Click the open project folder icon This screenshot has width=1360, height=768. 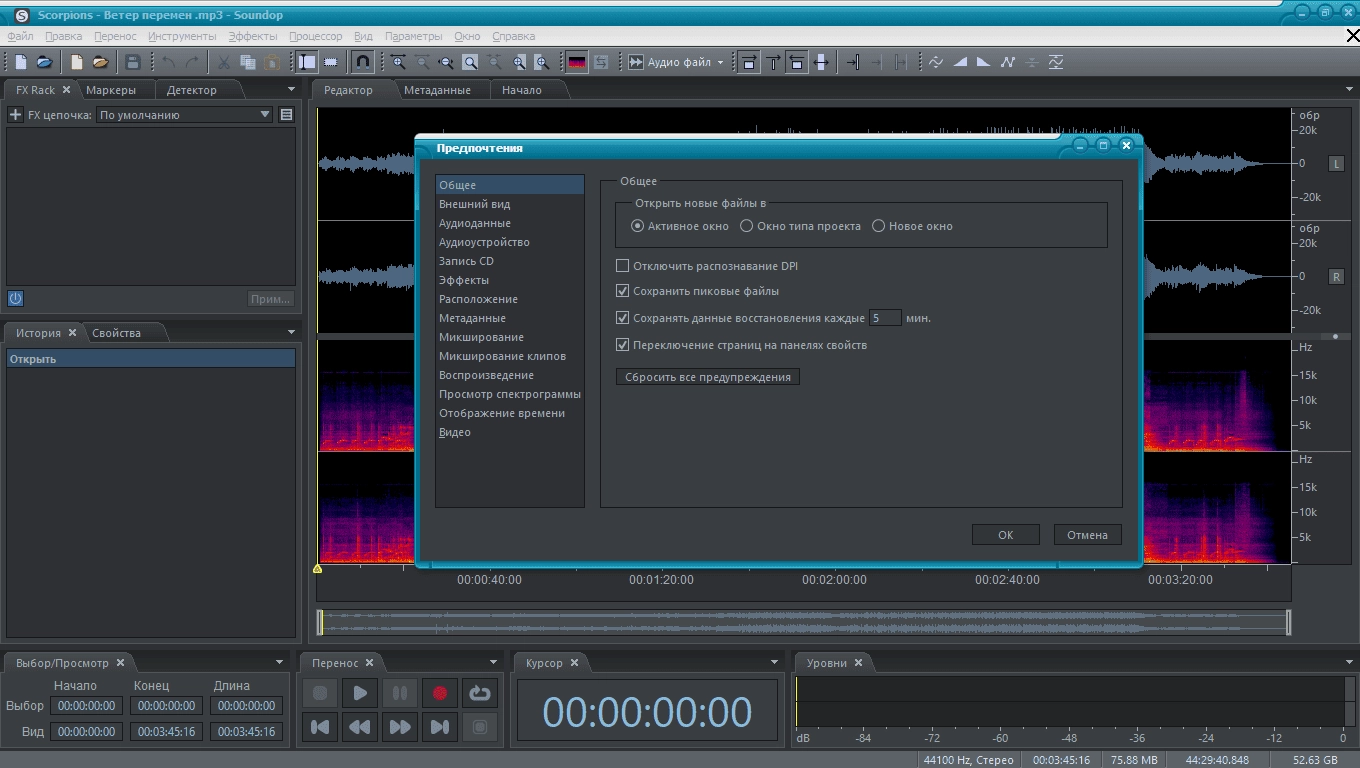[101, 62]
